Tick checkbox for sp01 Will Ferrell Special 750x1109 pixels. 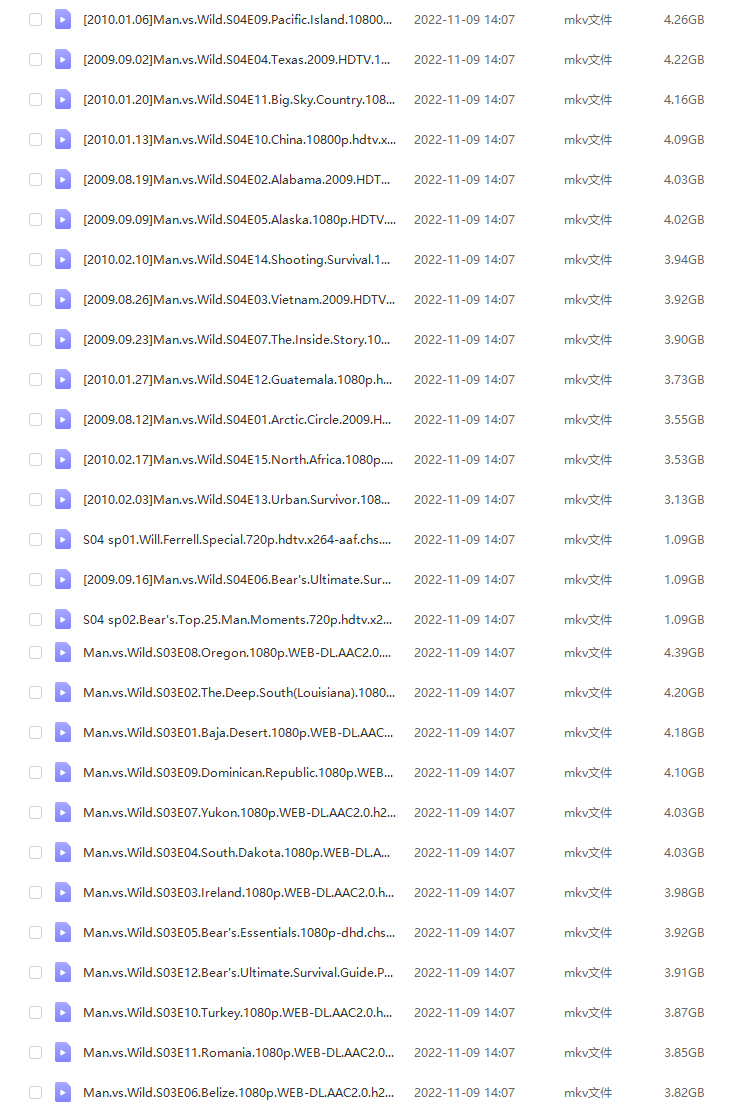click(x=35, y=539)
